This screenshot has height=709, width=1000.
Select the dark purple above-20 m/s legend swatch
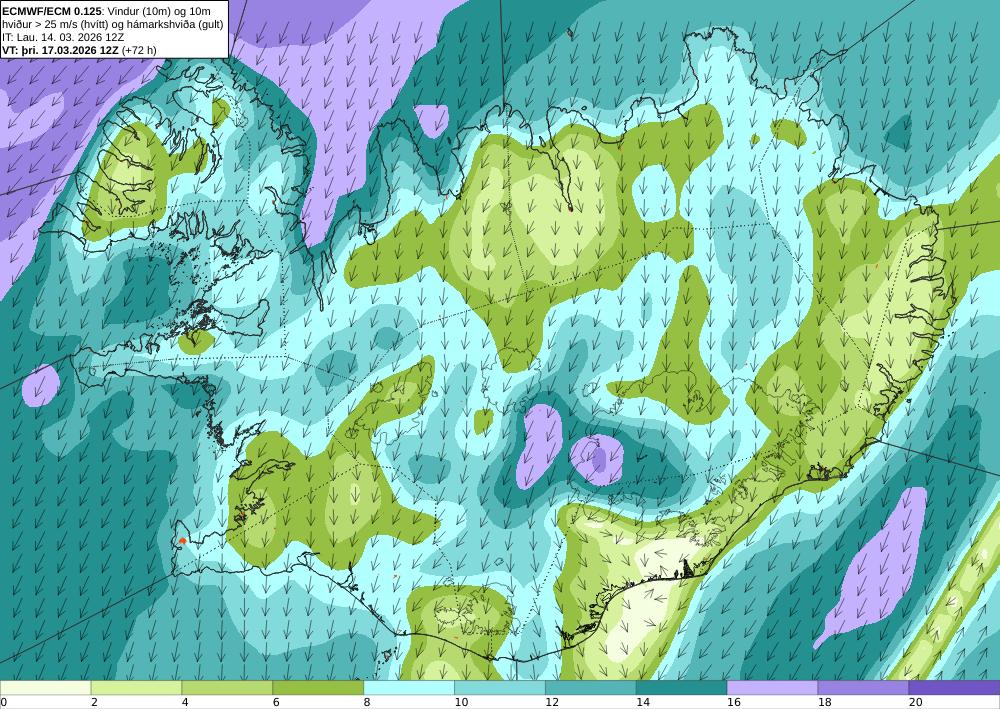[954, 687]
